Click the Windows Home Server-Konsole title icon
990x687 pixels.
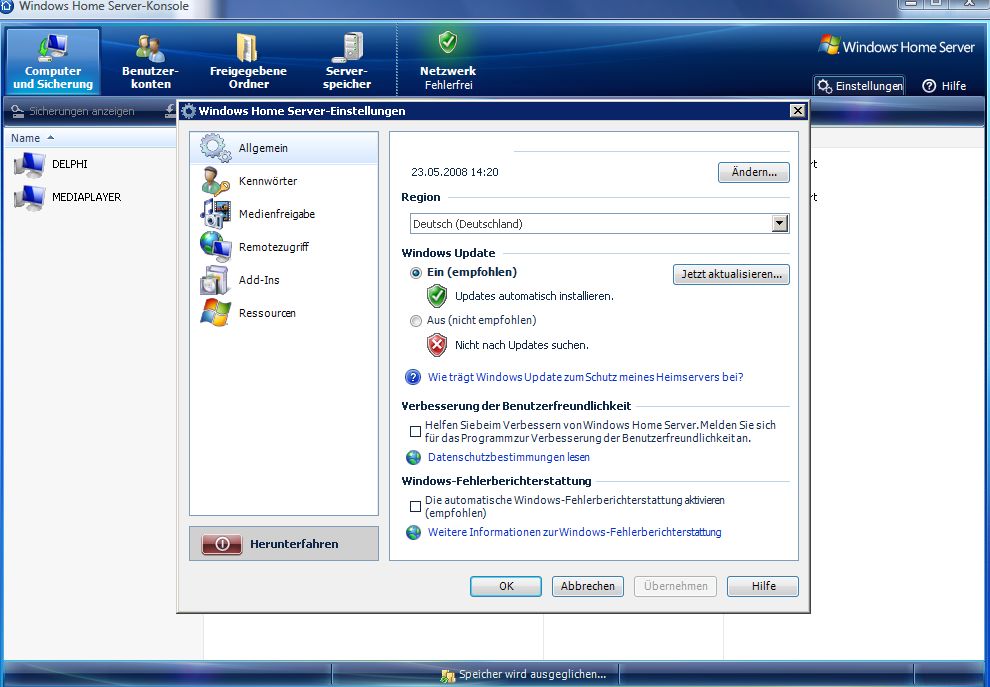(x=6, y=6)
